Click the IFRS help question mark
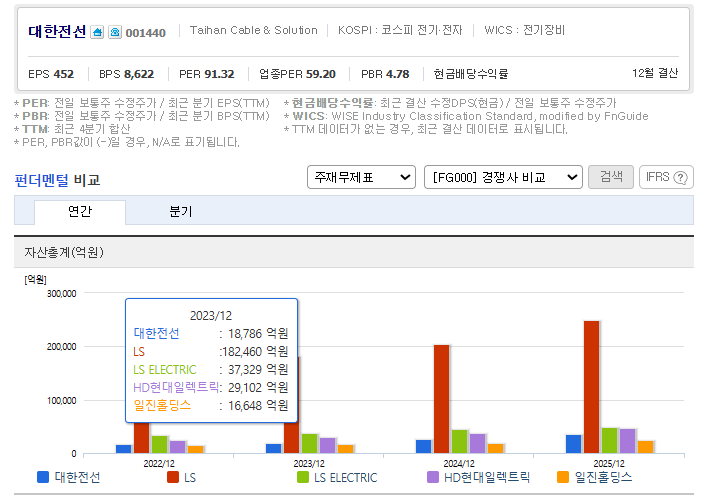 coord(681,178)
